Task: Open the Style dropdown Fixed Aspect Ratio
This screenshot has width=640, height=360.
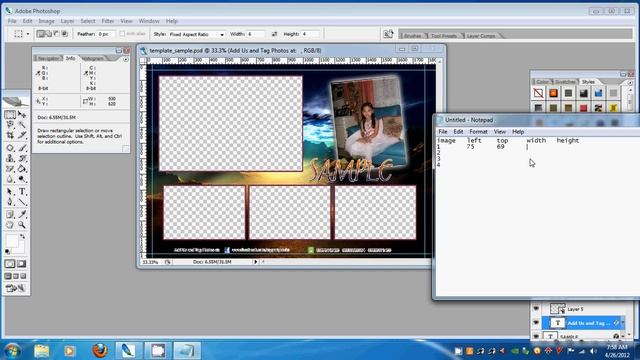Action: pos(196,34)
